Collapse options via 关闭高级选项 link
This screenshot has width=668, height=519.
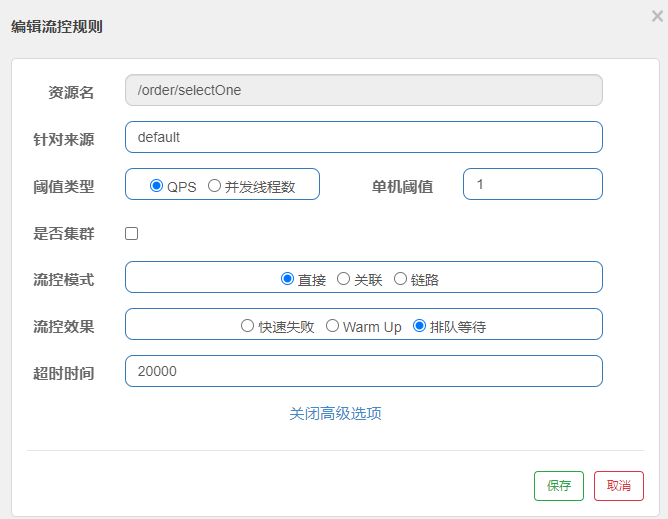click(x=335, y=413)
